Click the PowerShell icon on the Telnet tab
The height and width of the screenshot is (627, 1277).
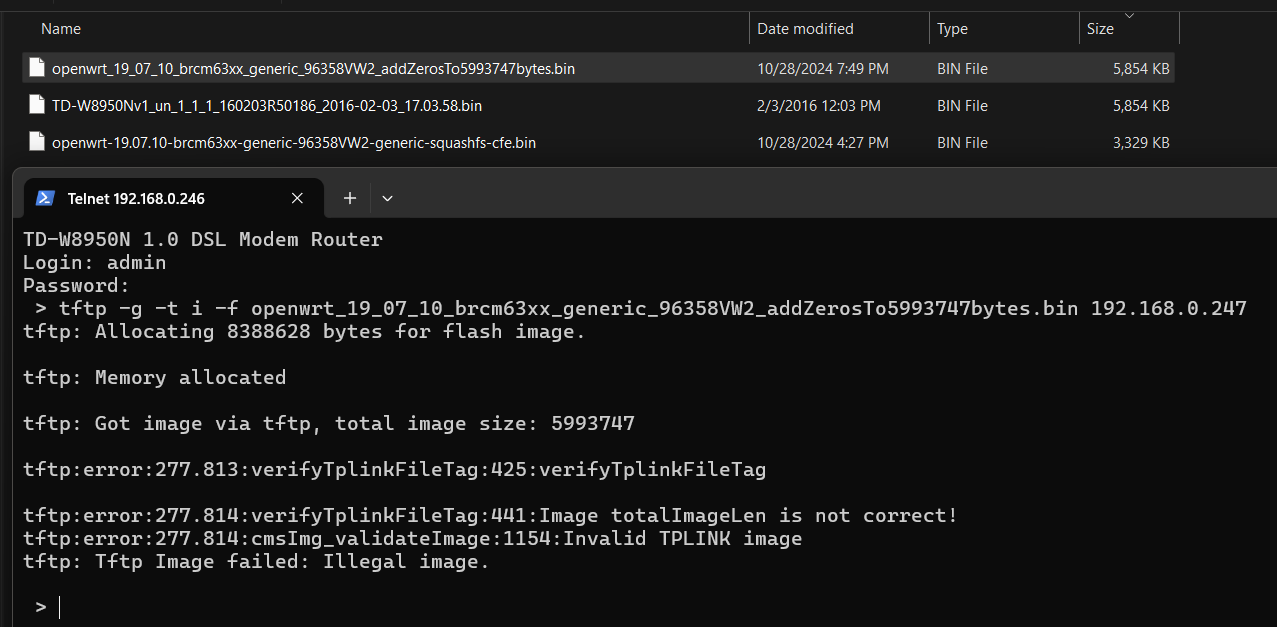point(44,198)
